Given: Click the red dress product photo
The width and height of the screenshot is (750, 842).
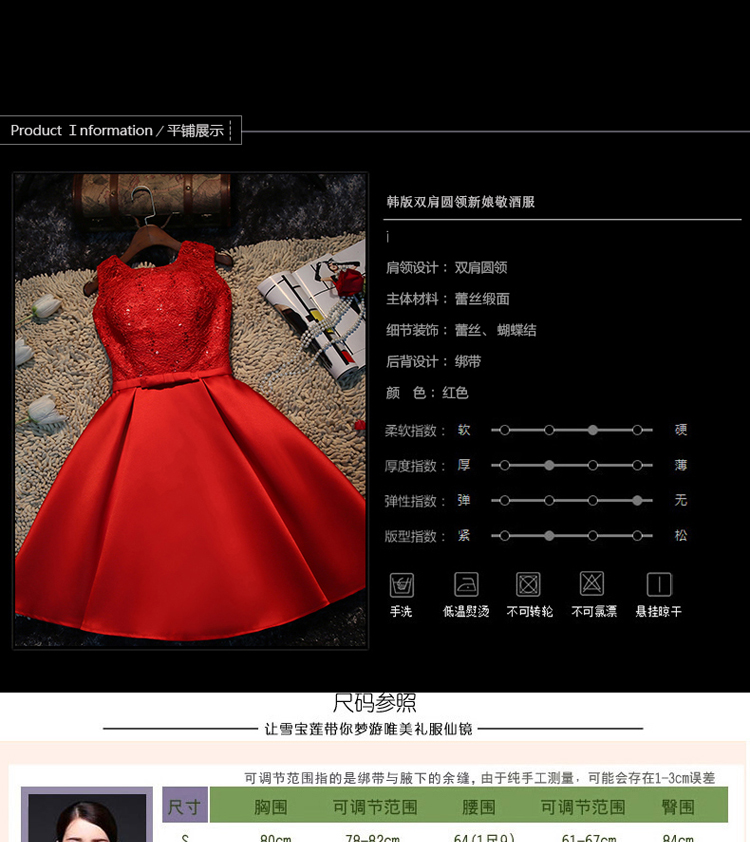Looking at the screenshot, I should tap(191, 411).
